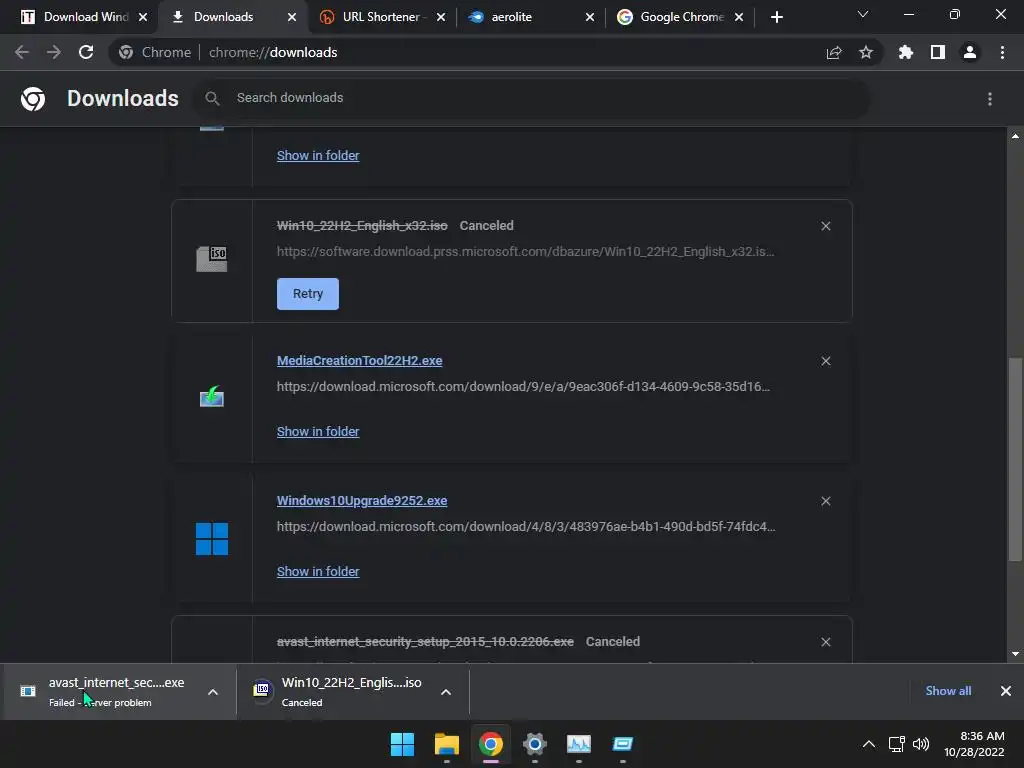The width and height of the screenshot is (1024, 768).
Task: Open the Chrome three-dot main menu
Action: 1002,52
